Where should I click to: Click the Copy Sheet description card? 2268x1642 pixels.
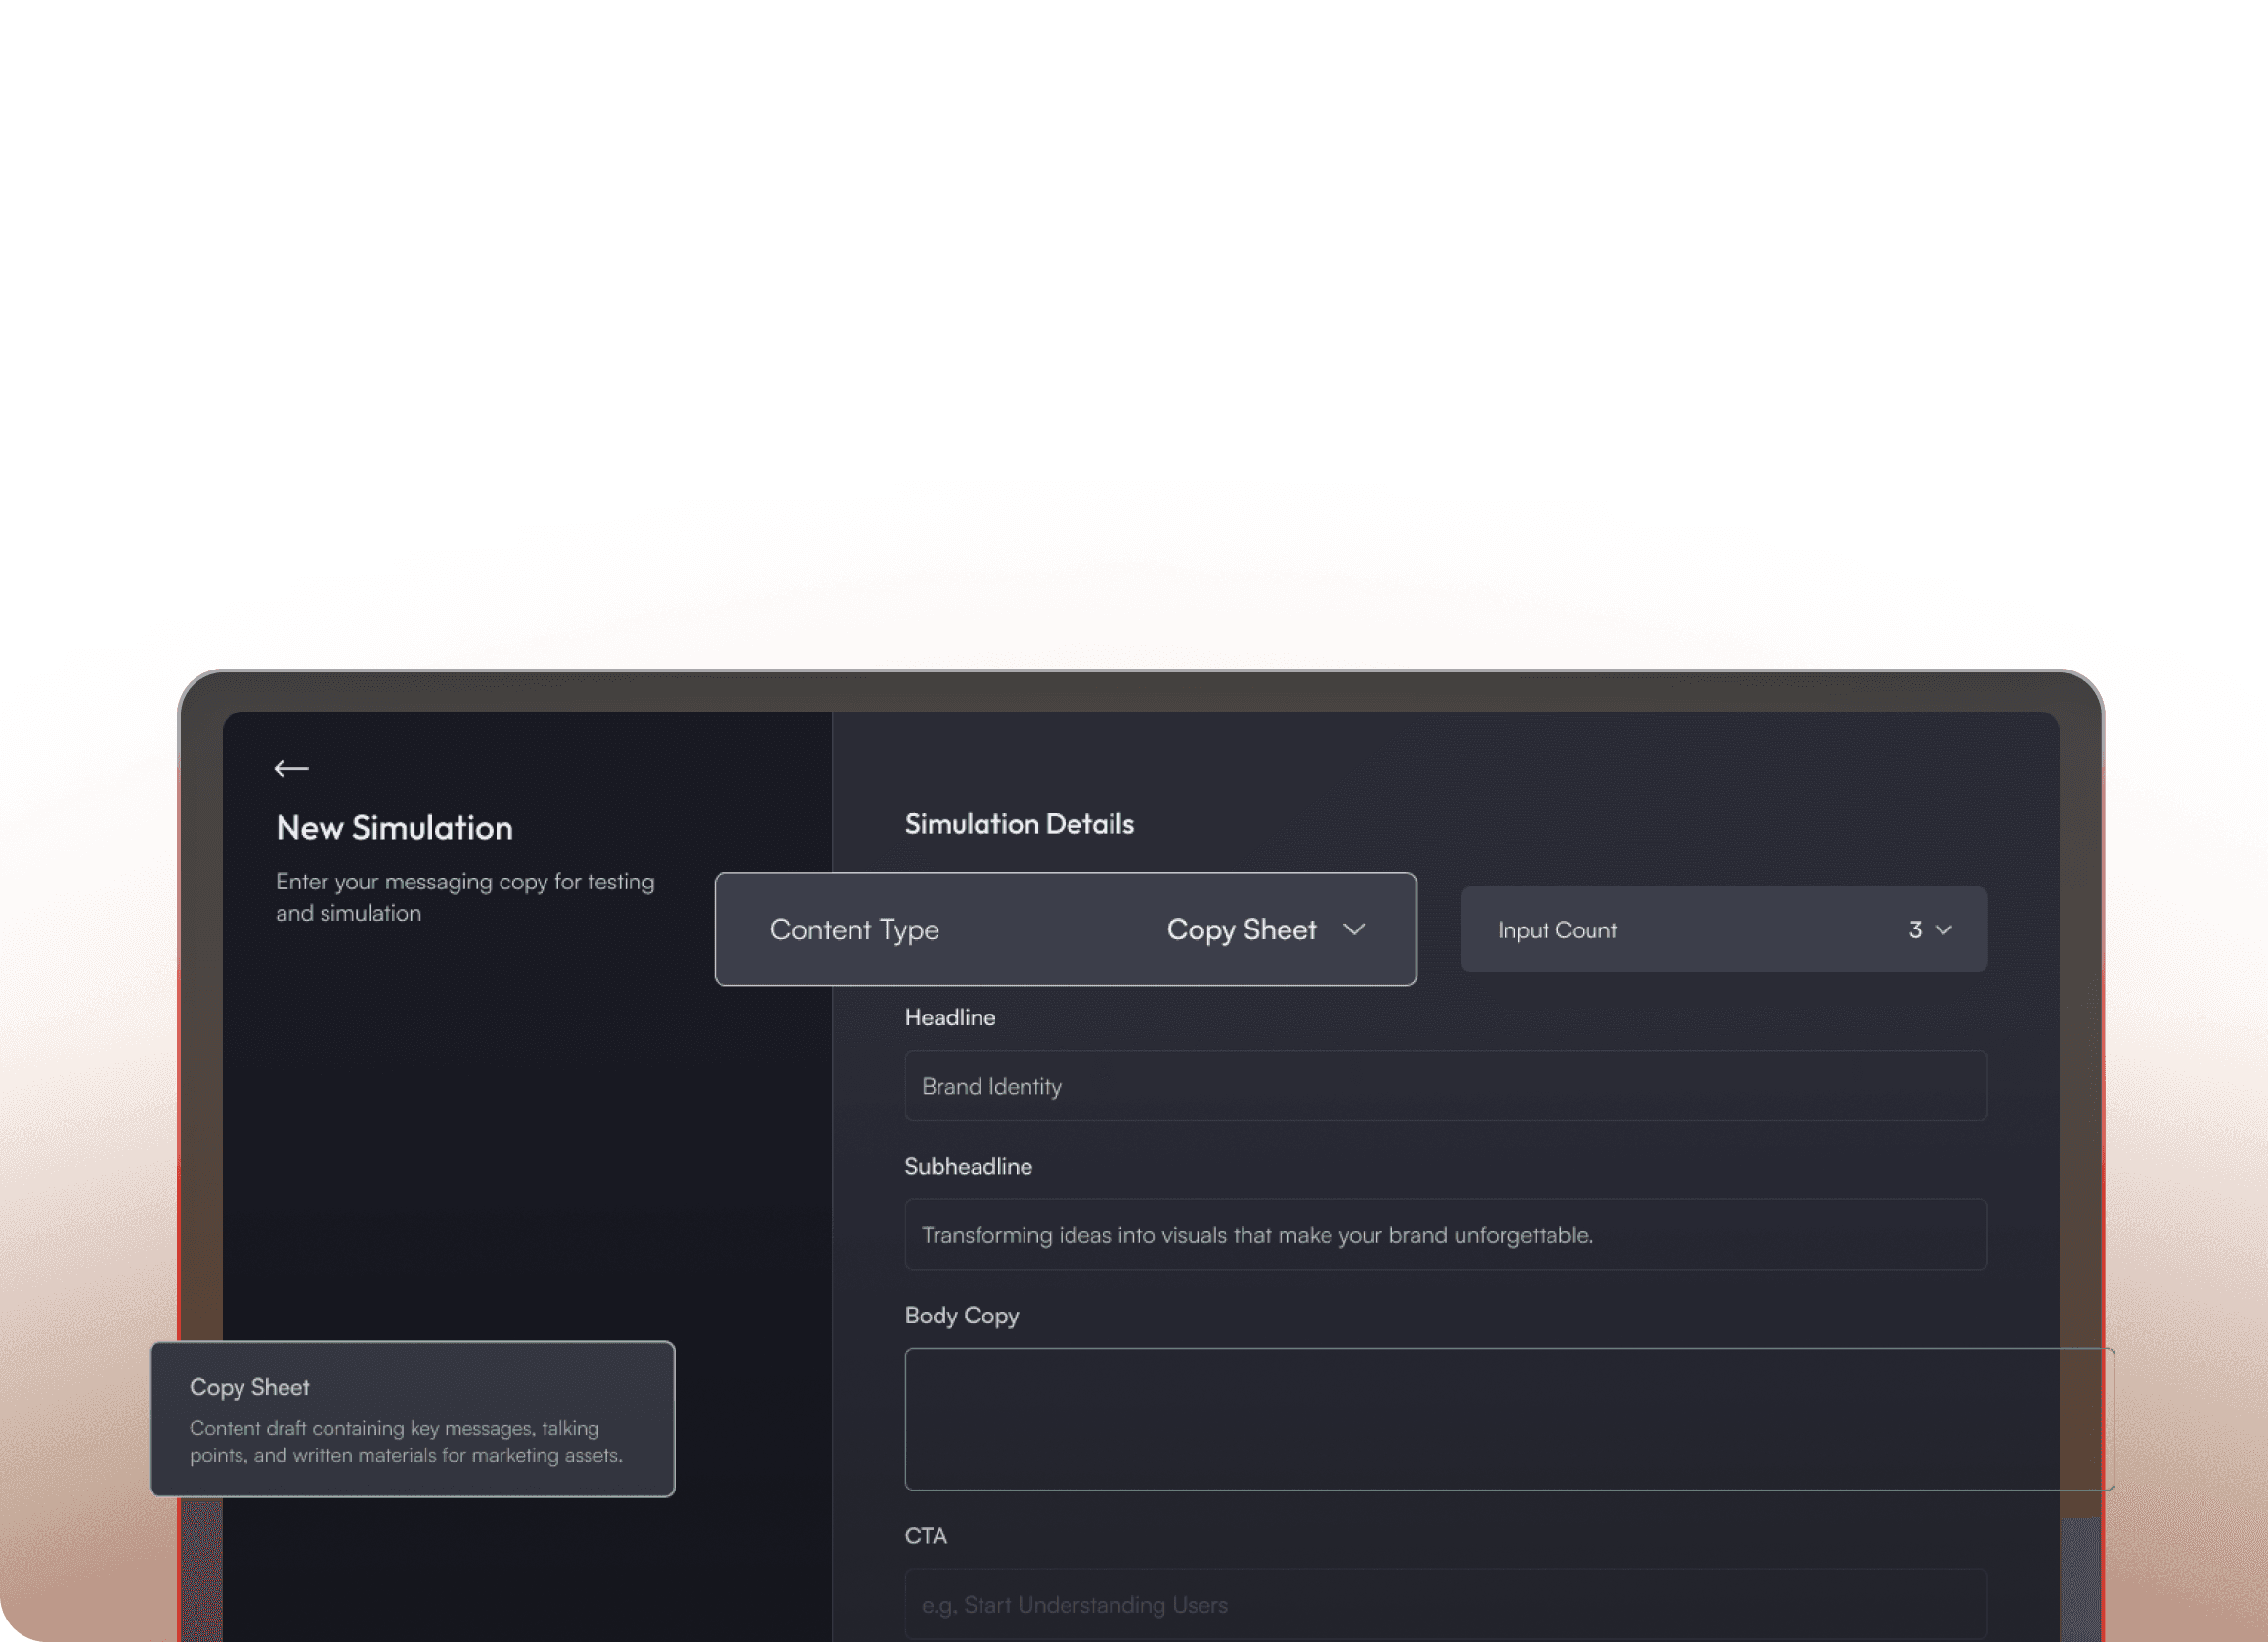tap(411, 1442)
